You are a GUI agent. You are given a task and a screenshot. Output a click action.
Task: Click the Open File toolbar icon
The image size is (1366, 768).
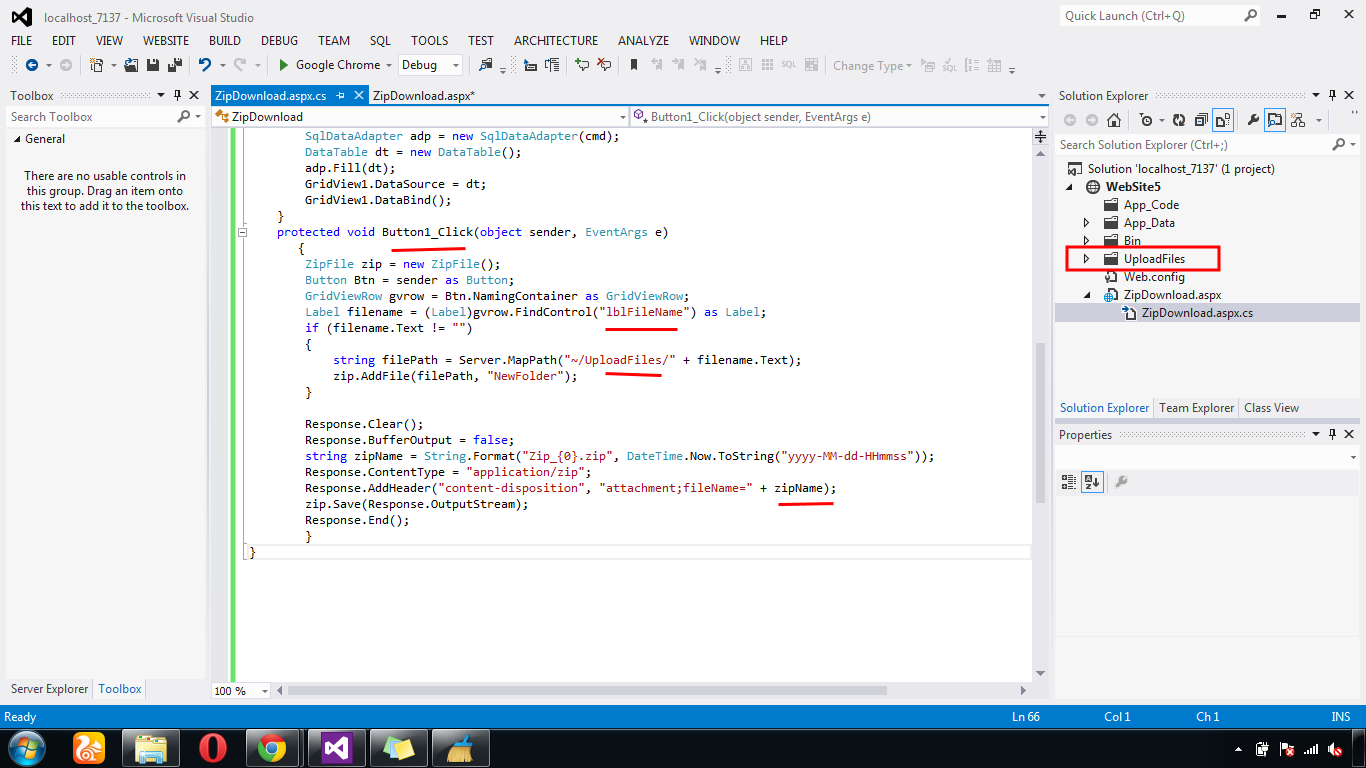pyautogui.click(x=131, y=65)
